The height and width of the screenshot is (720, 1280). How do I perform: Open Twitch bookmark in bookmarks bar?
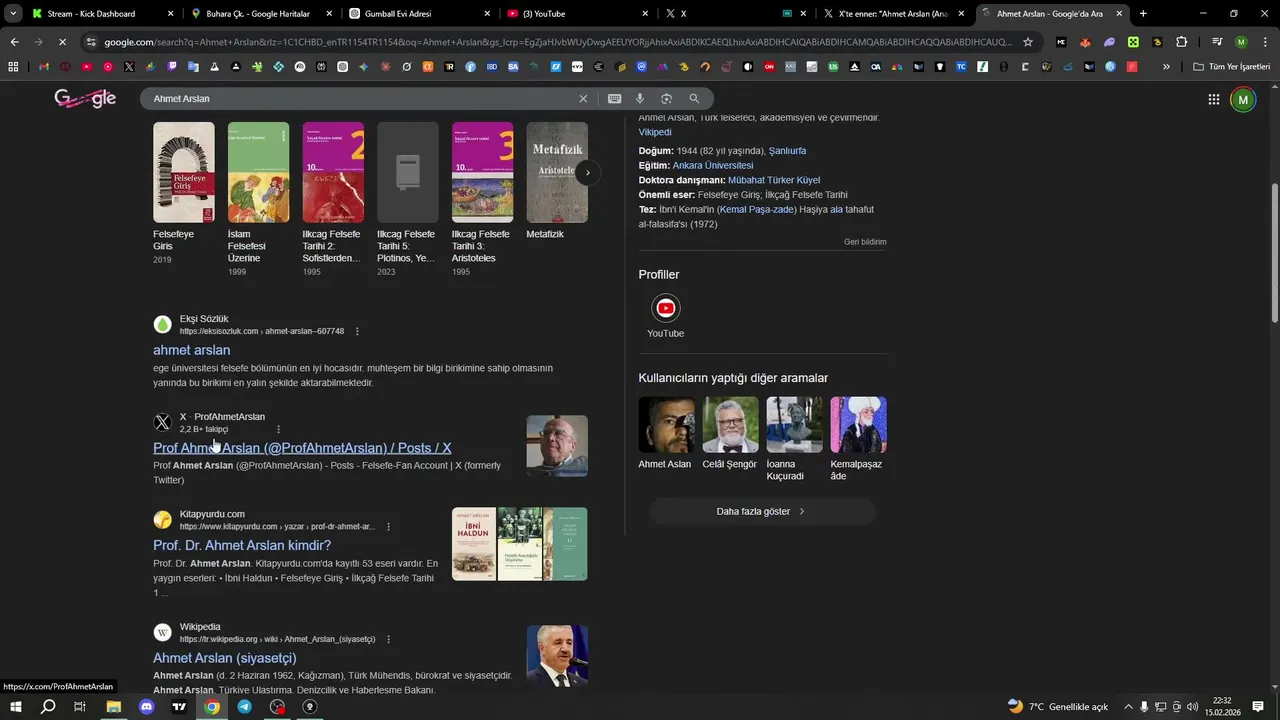tap(172, 66)
